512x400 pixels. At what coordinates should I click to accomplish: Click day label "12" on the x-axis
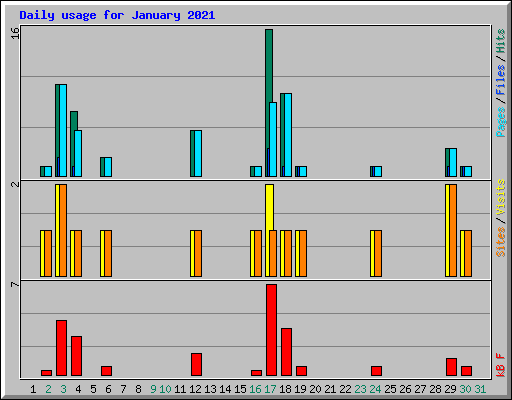tap(195, 389)
